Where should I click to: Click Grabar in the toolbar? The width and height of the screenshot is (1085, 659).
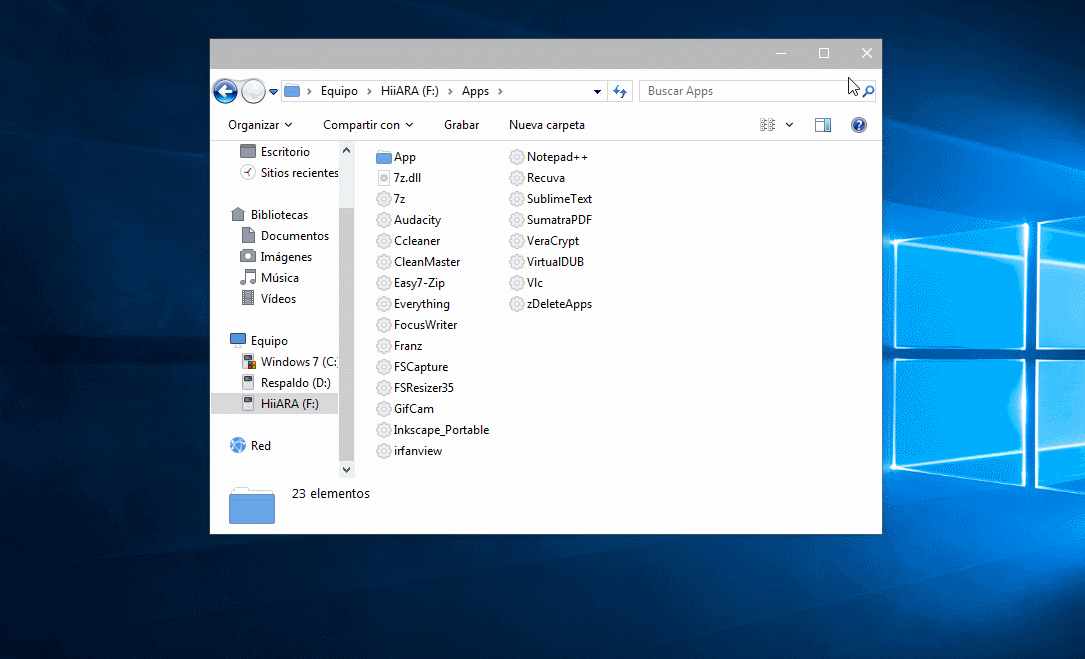point(462,125)
